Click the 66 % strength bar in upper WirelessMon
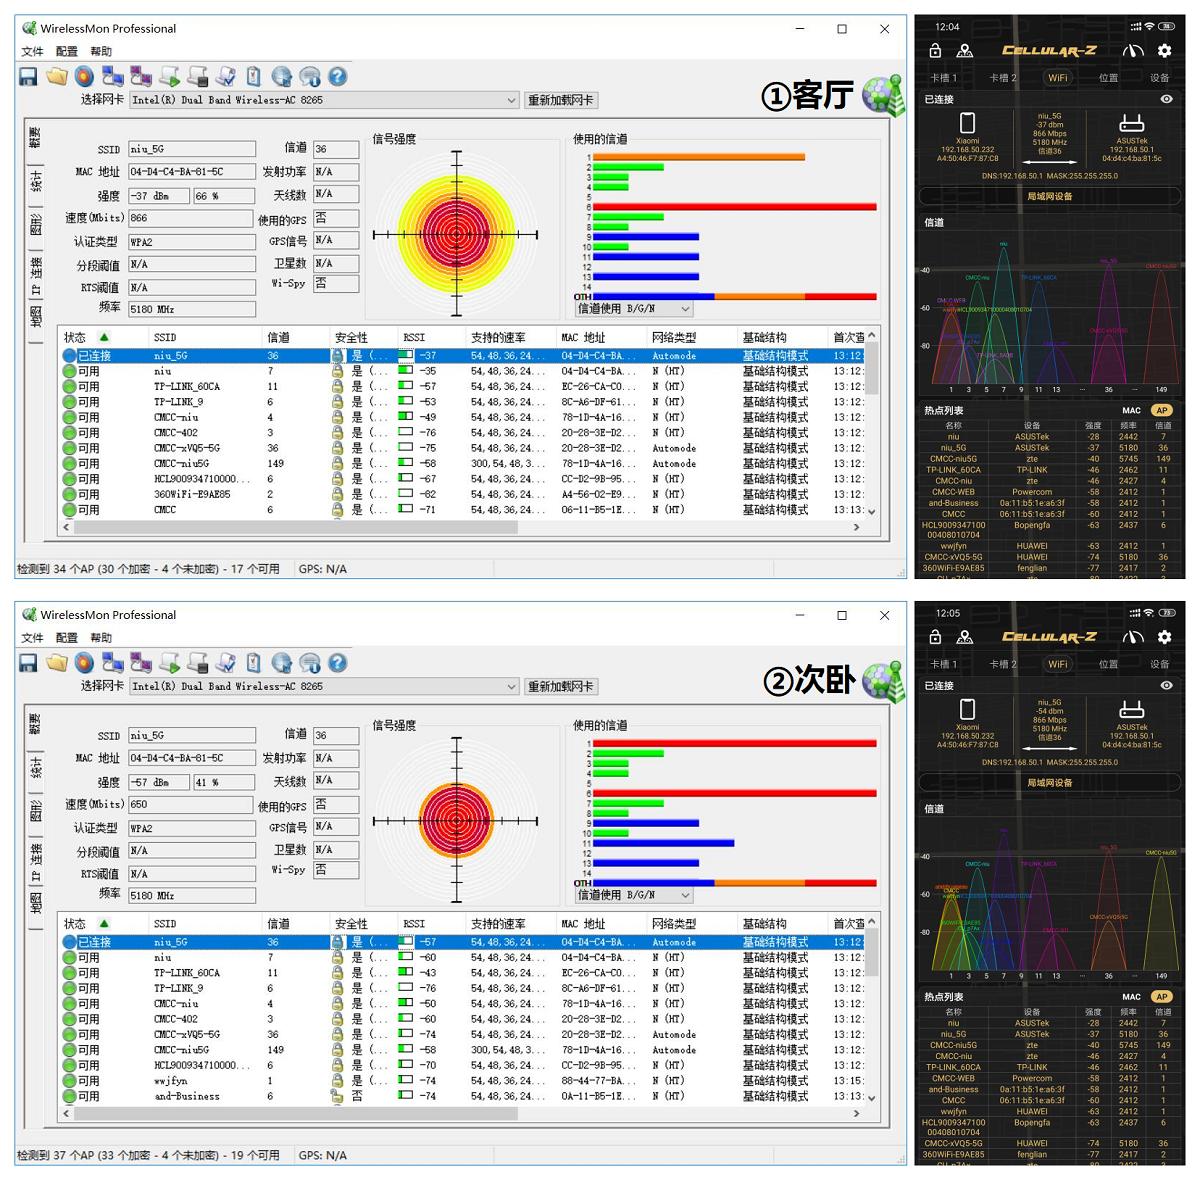 [x=223, y=196]
